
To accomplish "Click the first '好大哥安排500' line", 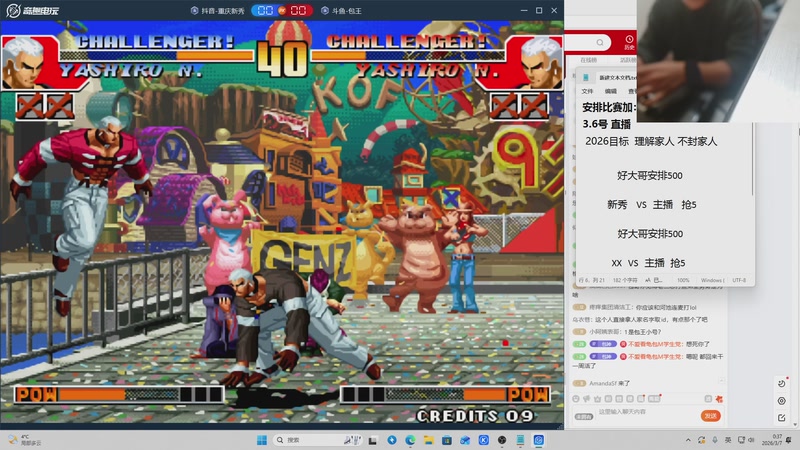I will point(649,176).
